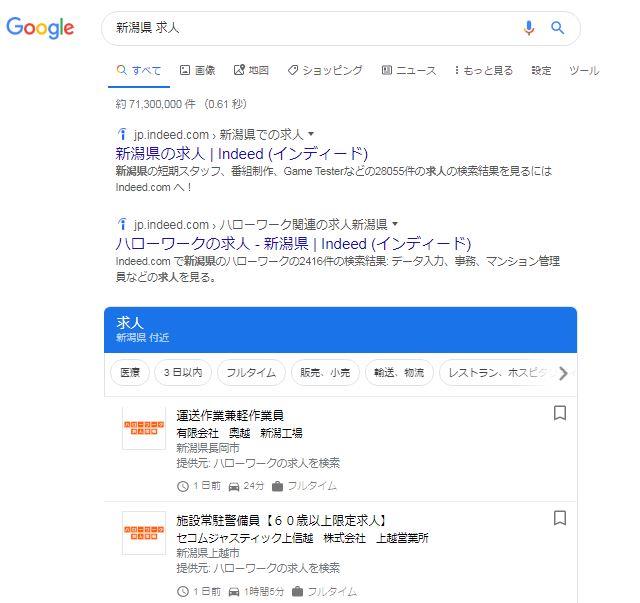
Task: Open the もっと見る more menu
Action: [483, 71]
